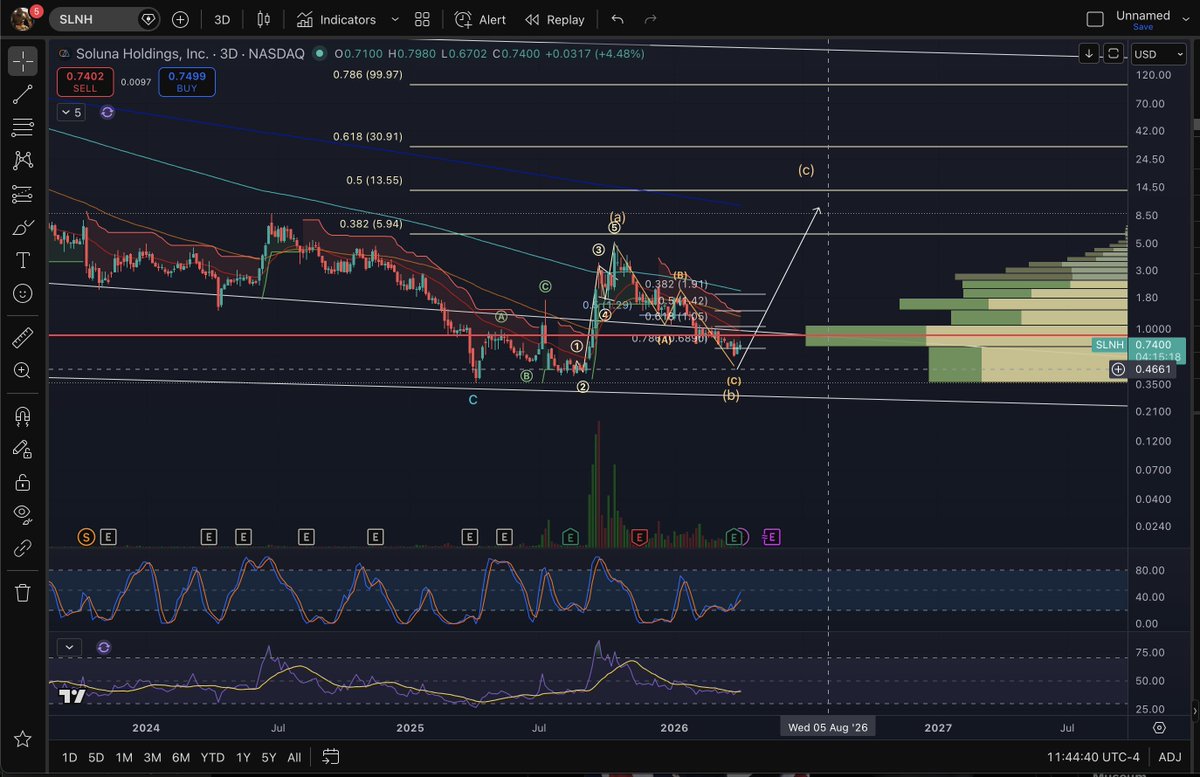Toggle stay in drawing mode
This screenshot has height=777, width=1200.
[x=23, y=448]
